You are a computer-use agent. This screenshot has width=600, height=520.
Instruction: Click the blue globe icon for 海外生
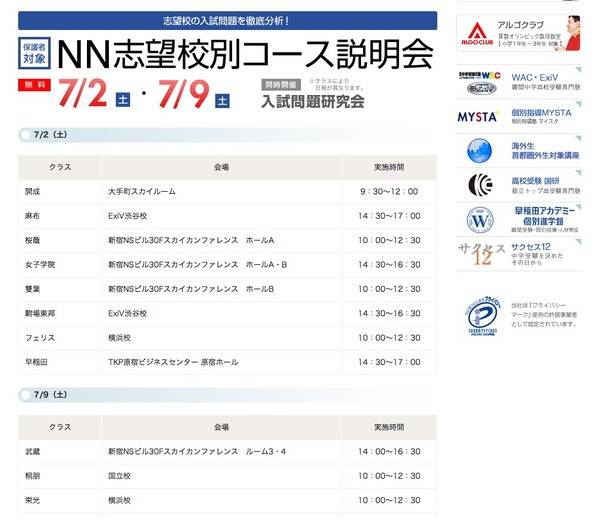[479, 151]
